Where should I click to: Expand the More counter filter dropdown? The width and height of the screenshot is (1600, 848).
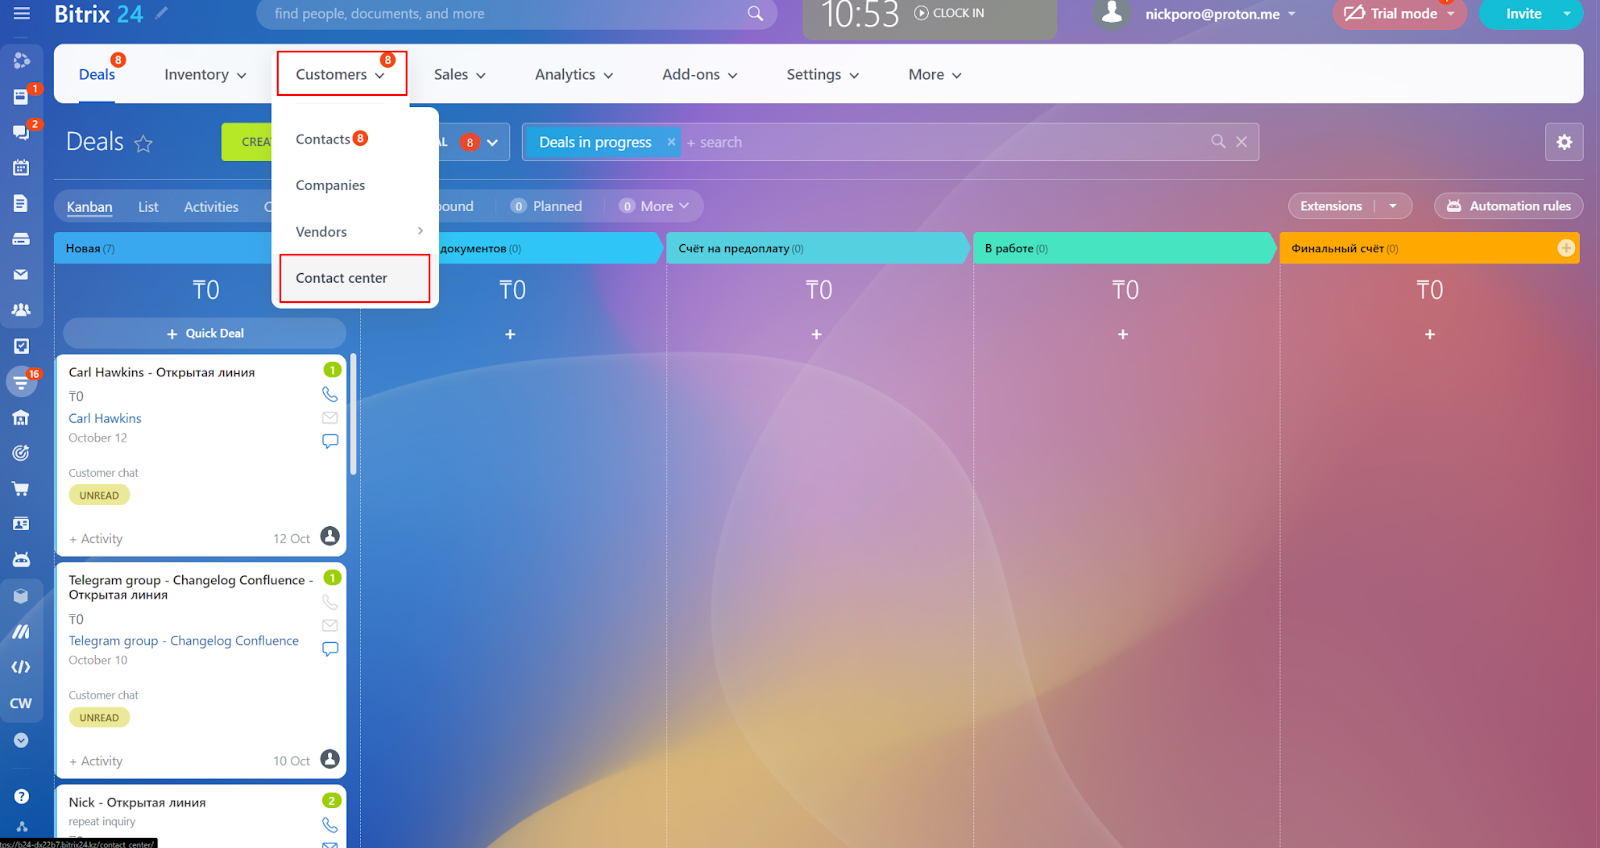(655, 206)
